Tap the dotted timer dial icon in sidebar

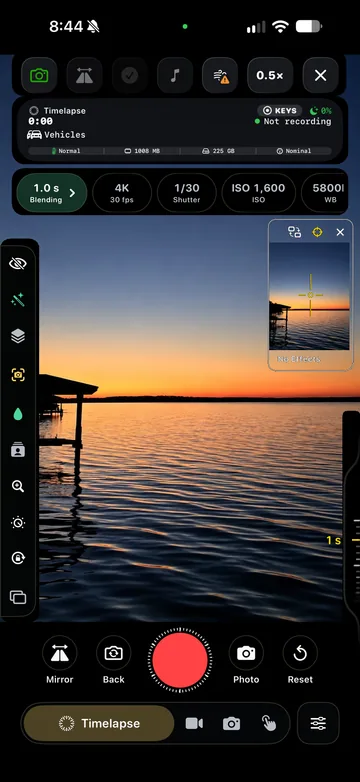[x=18, y=523]
